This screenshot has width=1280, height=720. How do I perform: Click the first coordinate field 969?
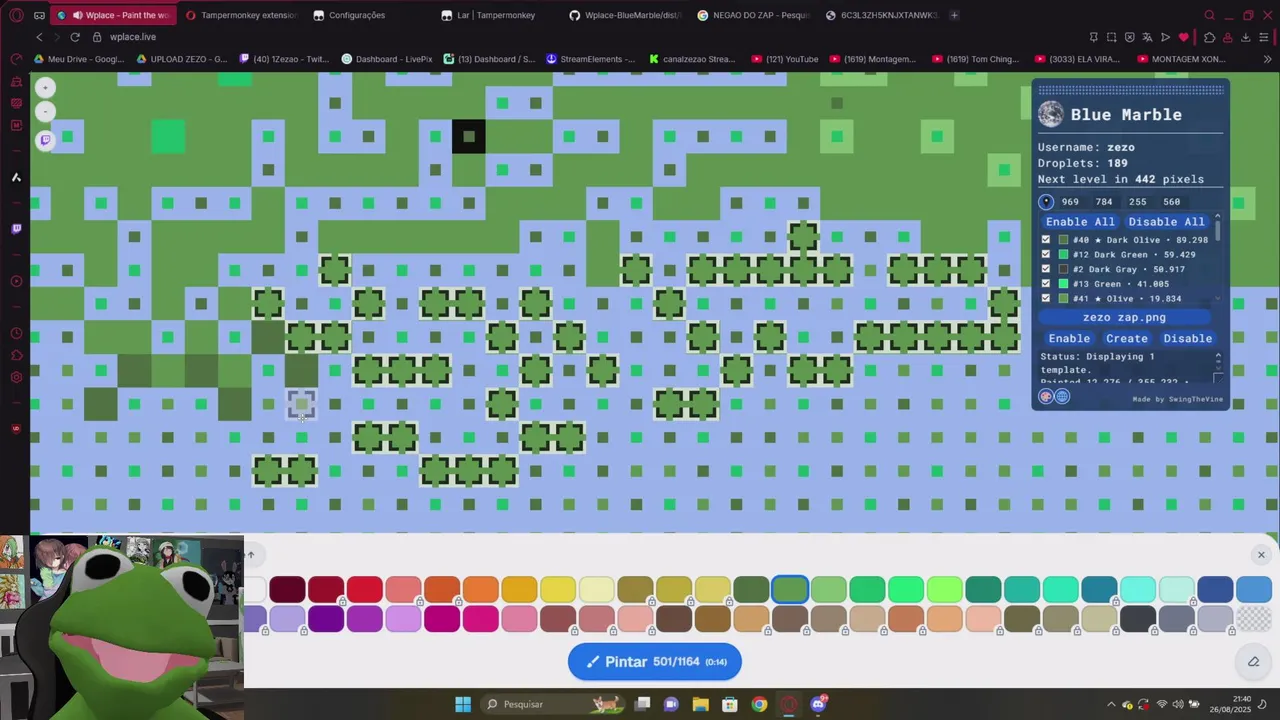[1070, 202]
